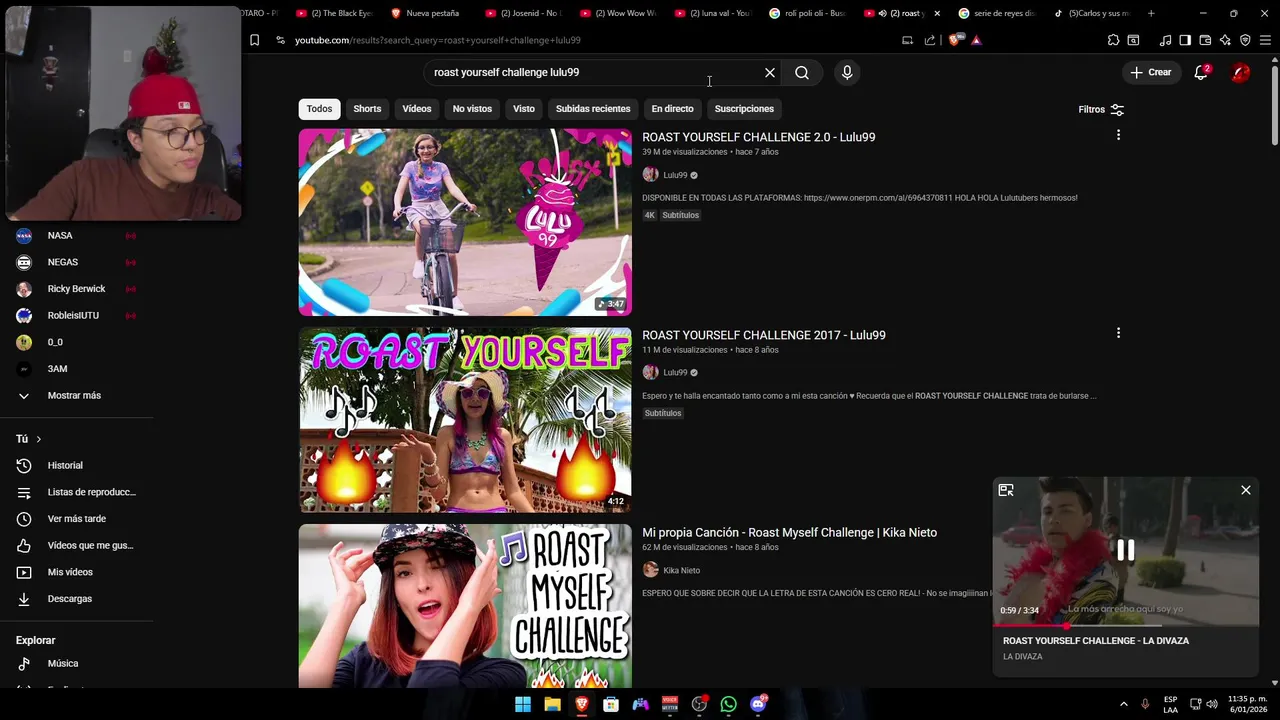Open the Brave Wallet icon
1280x720 pixels.
click(x=1205, y=40)
